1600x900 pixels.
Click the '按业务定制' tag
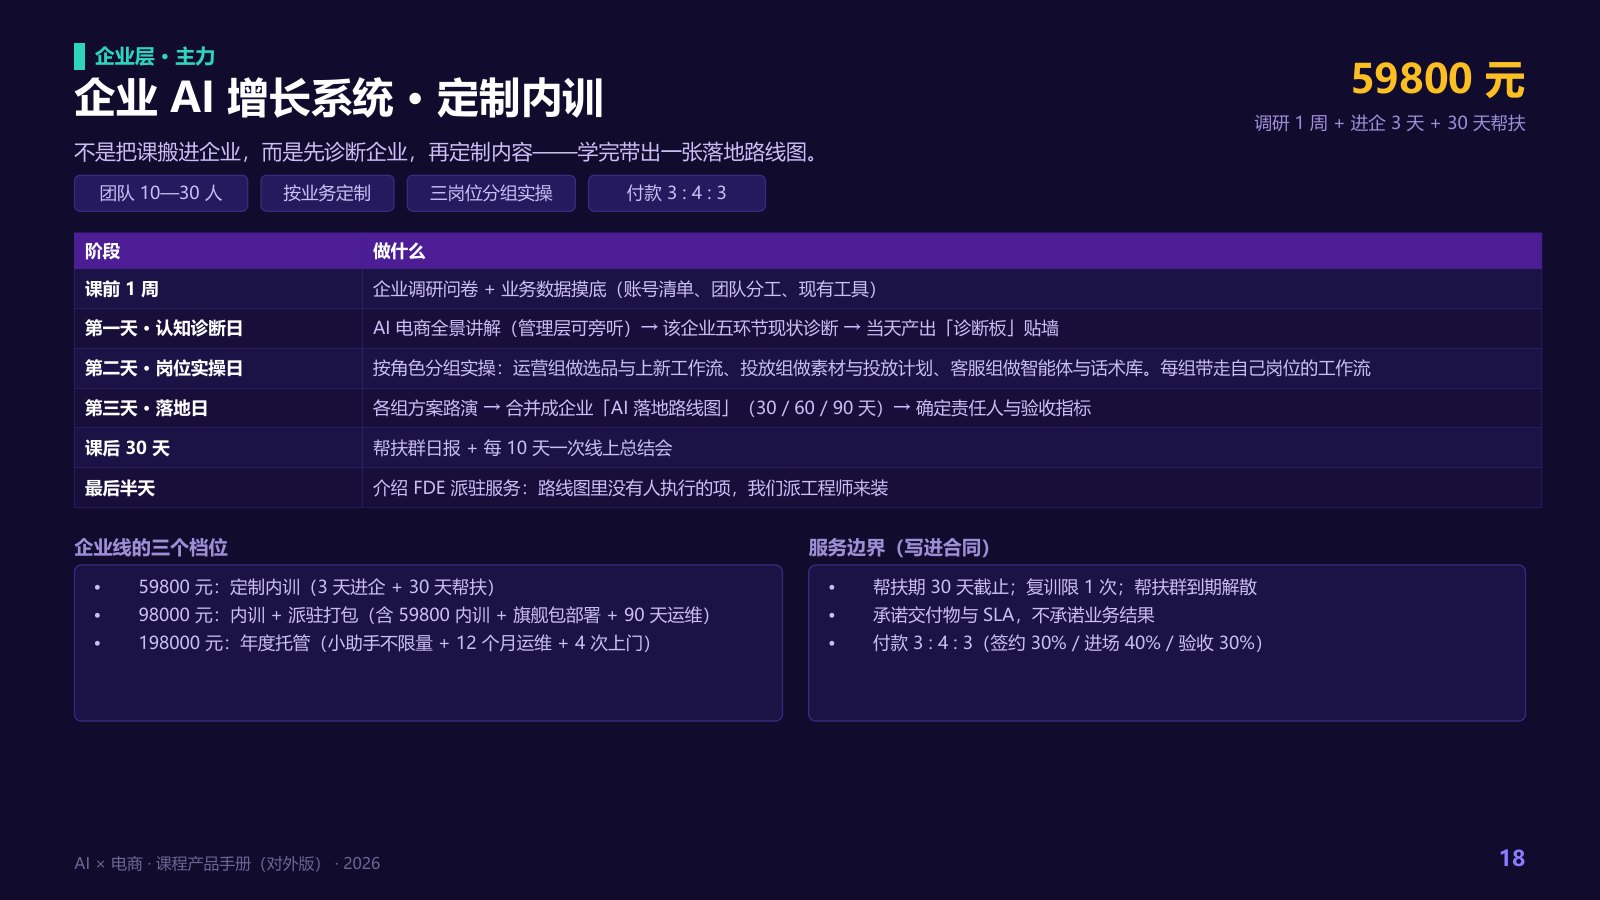327,193
